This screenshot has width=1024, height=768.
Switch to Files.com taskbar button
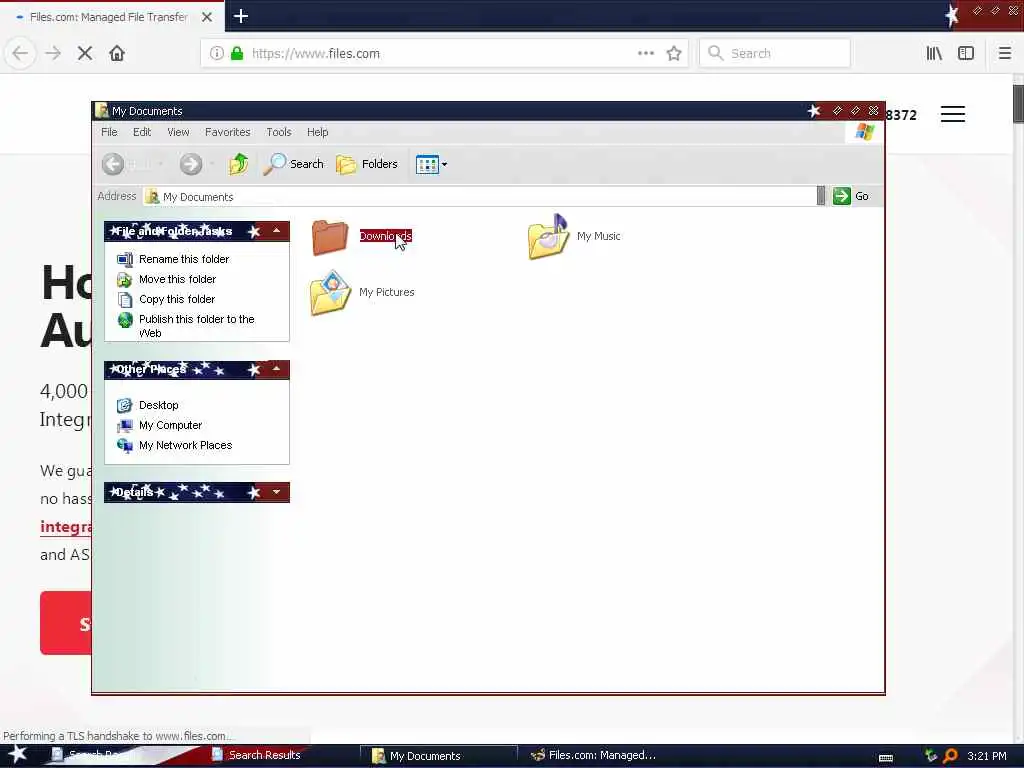[594, 756]
